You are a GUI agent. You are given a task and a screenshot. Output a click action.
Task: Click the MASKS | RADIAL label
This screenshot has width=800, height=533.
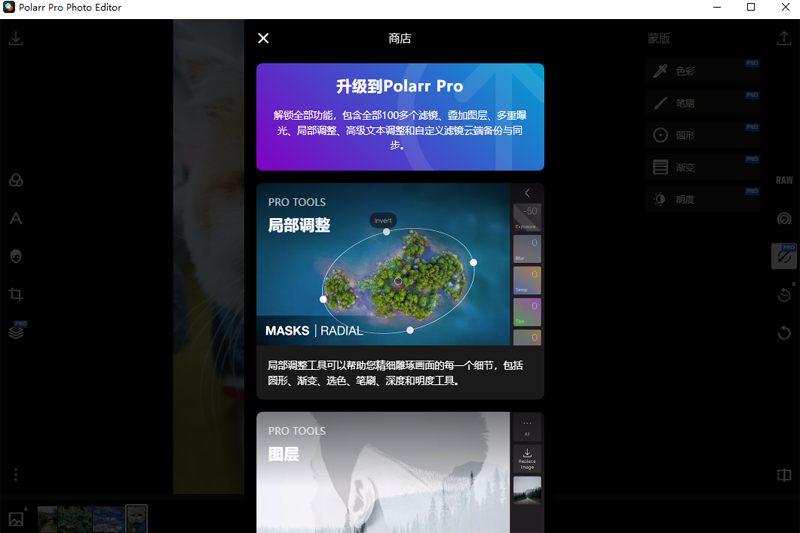coord(314,331)
